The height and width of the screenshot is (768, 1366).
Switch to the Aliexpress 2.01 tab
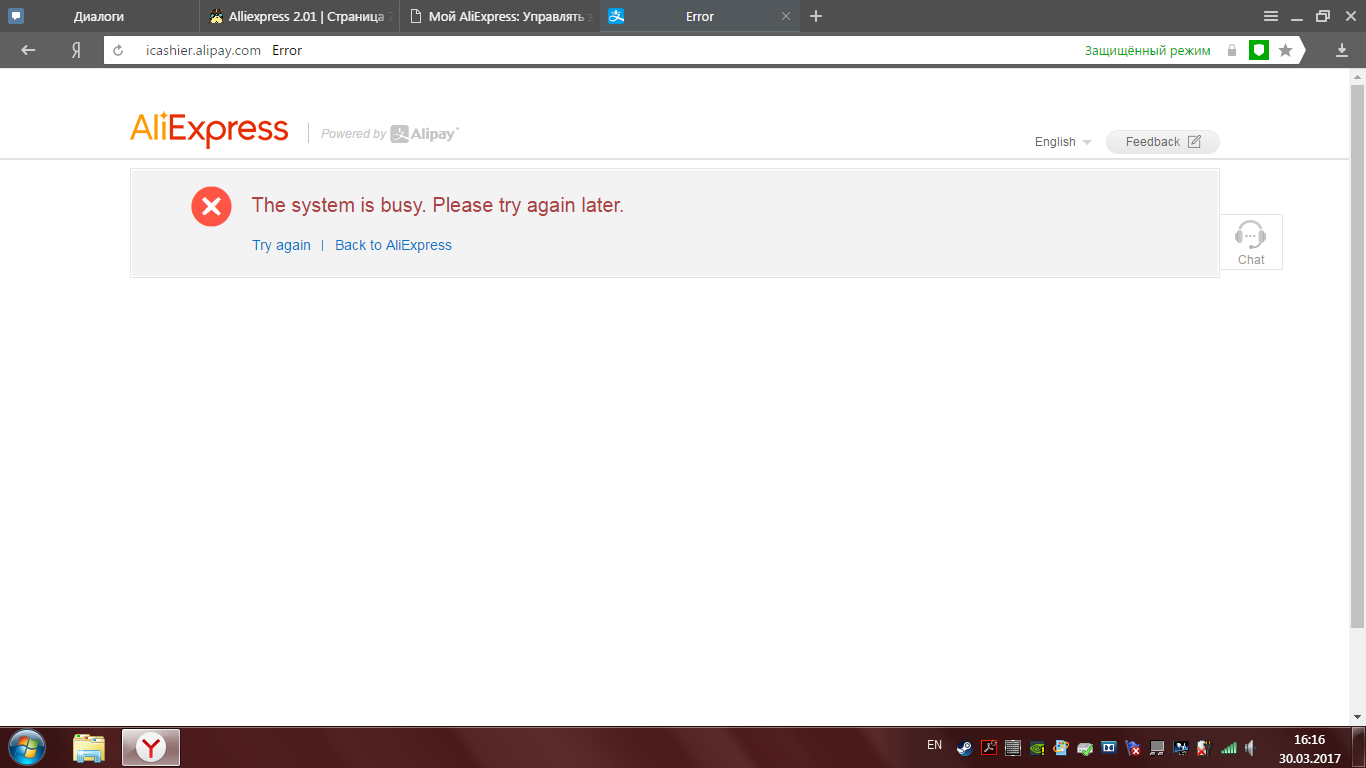300,16
